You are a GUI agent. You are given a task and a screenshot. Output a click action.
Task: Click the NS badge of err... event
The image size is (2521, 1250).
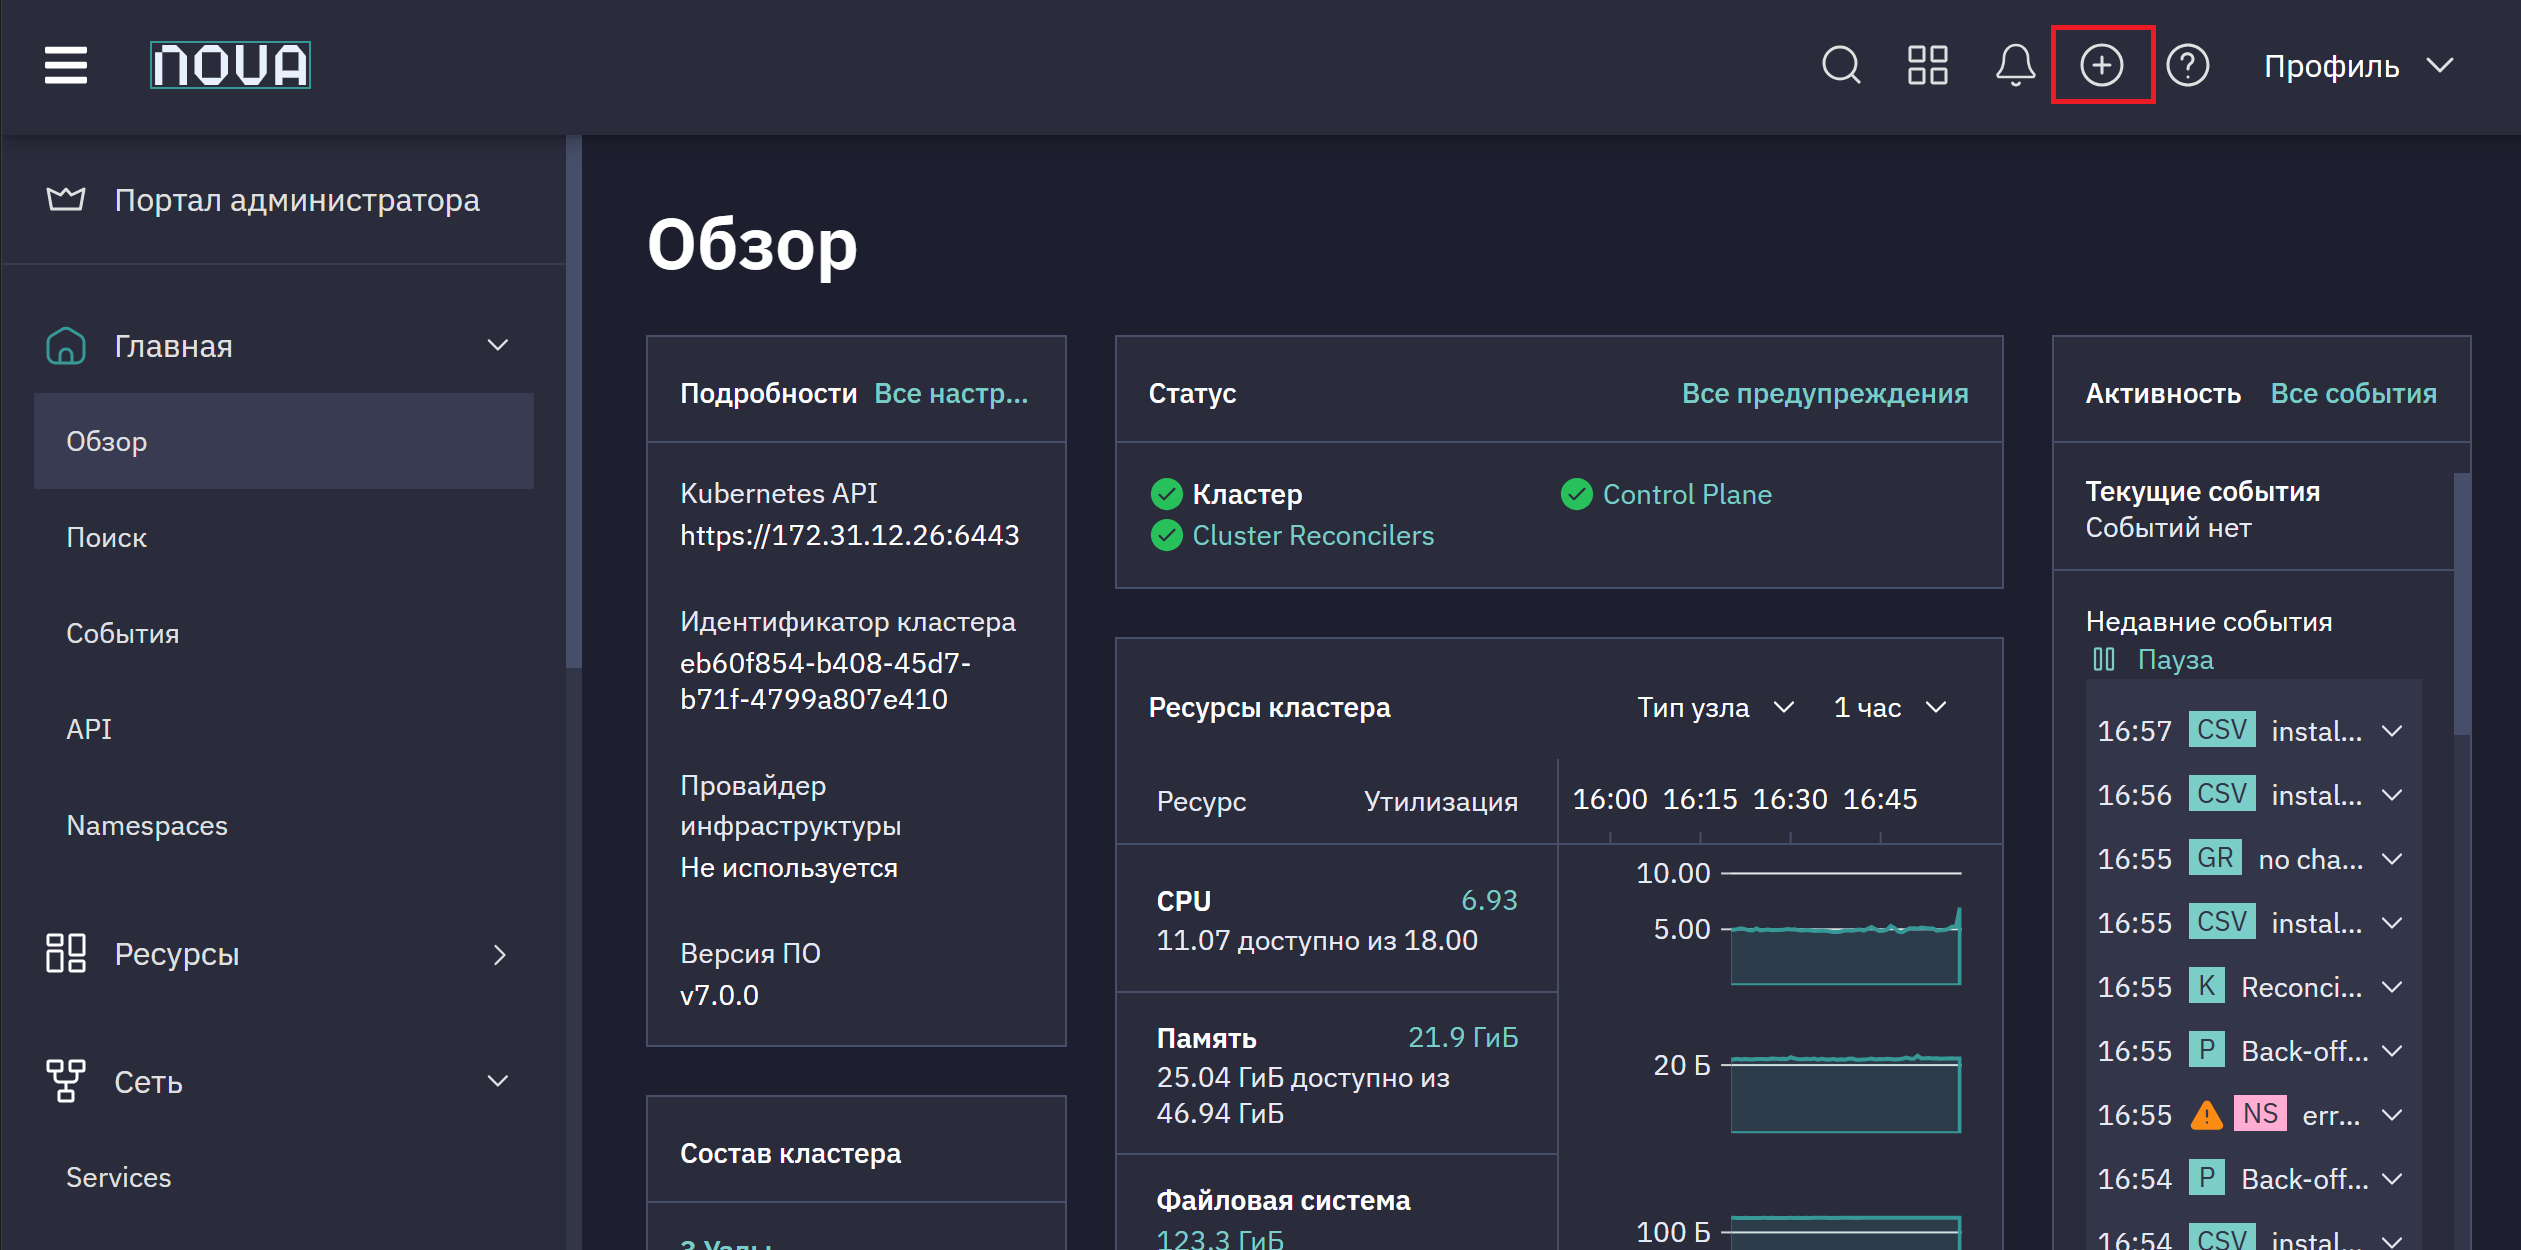(2260, 1114)
